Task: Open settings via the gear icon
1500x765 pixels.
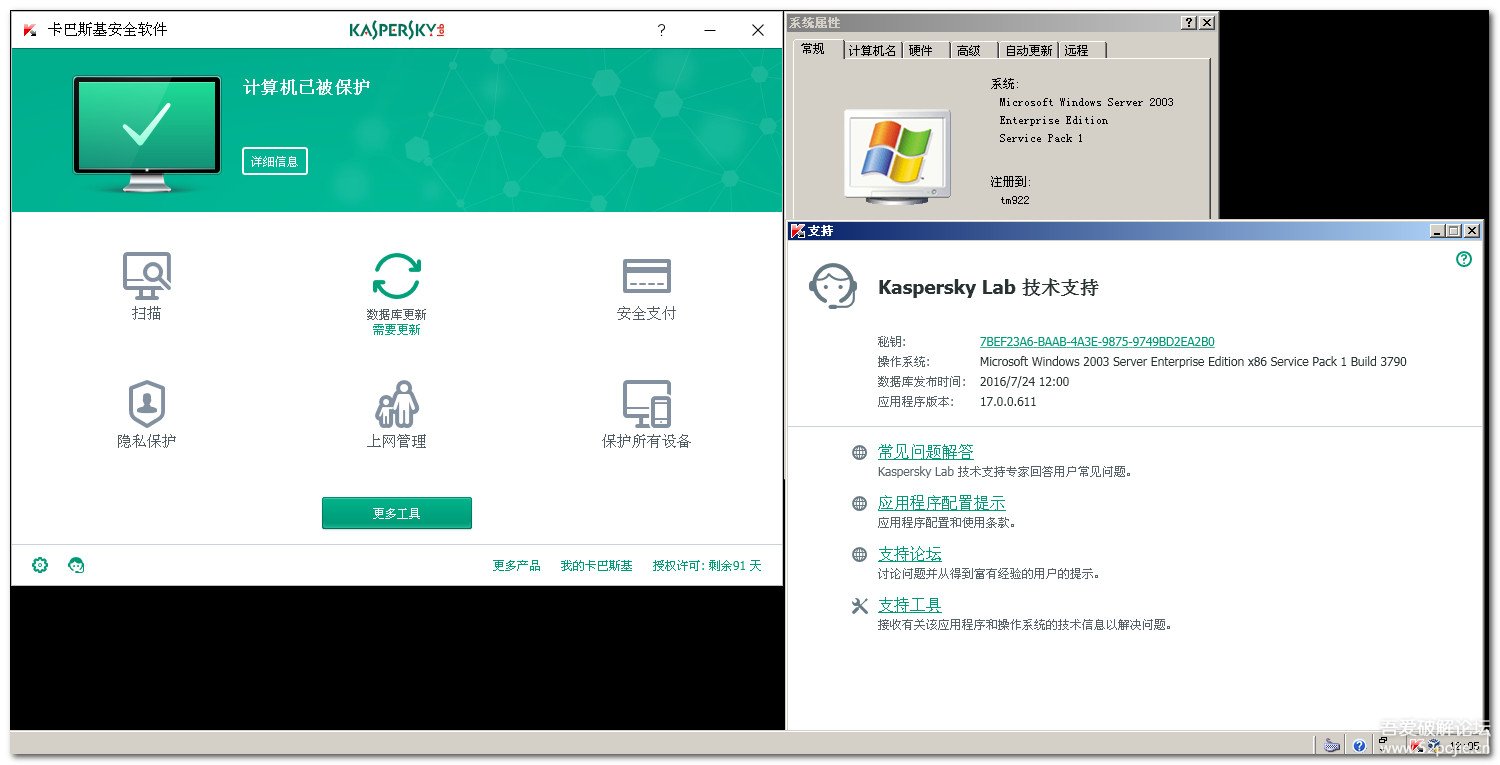Action: pyautogui.click(x=40, y=565)
